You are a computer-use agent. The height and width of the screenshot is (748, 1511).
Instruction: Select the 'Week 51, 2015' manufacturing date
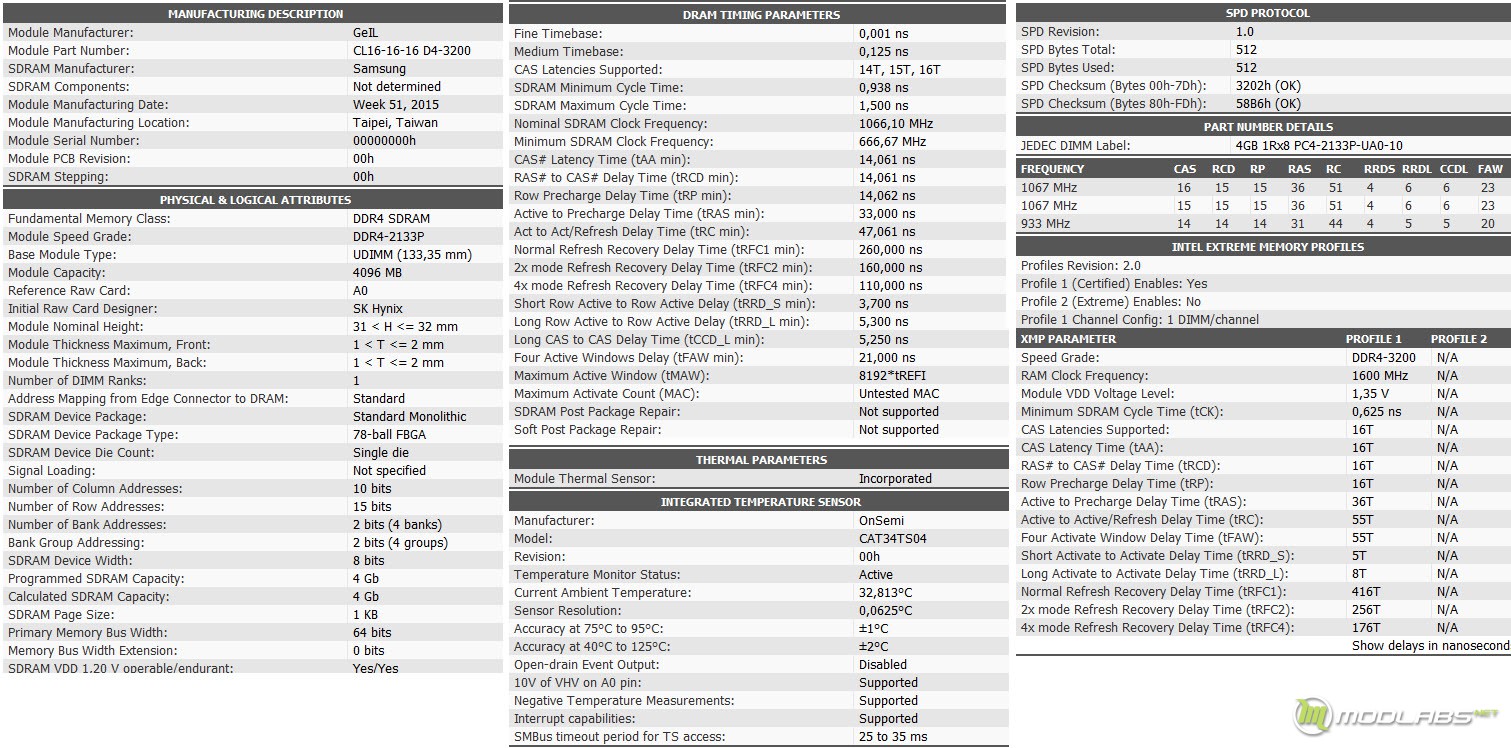pyautogui.click(x=396, y=105)
